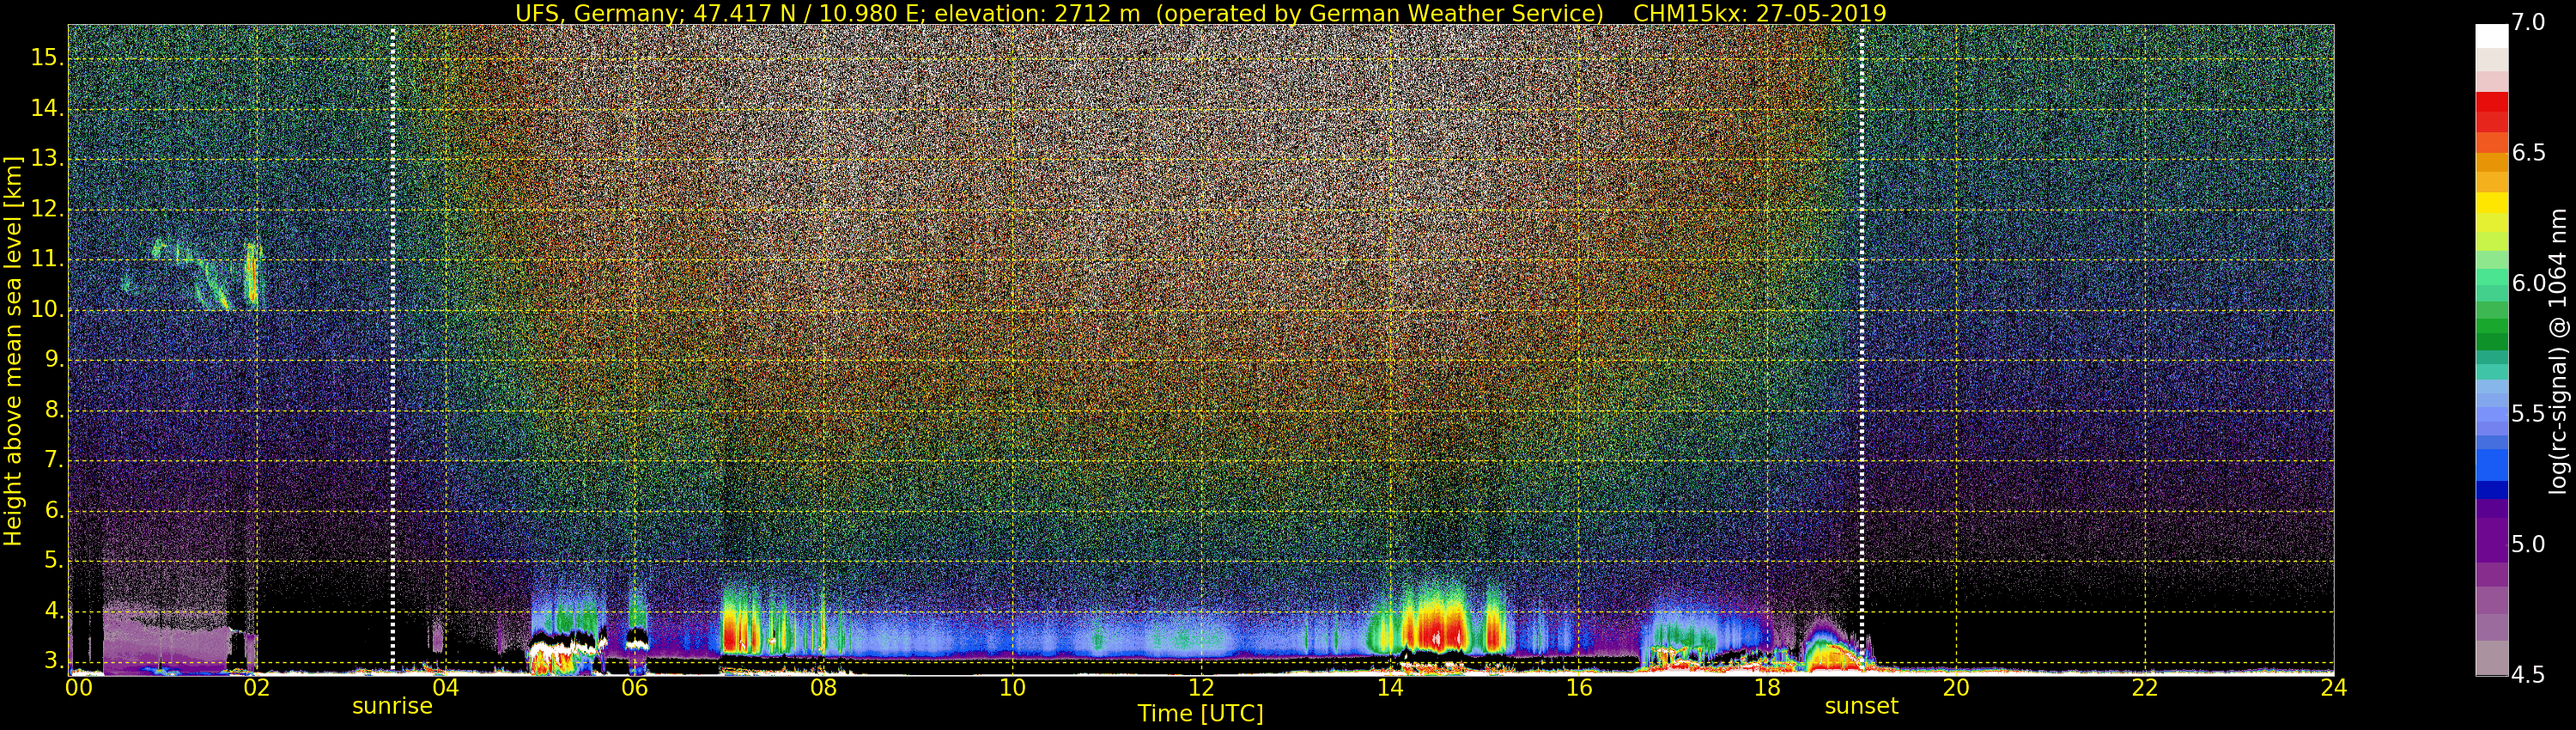Click the '18' time axis tick label
This screenshot has height=730, width=2576.
click(1767, 688)
